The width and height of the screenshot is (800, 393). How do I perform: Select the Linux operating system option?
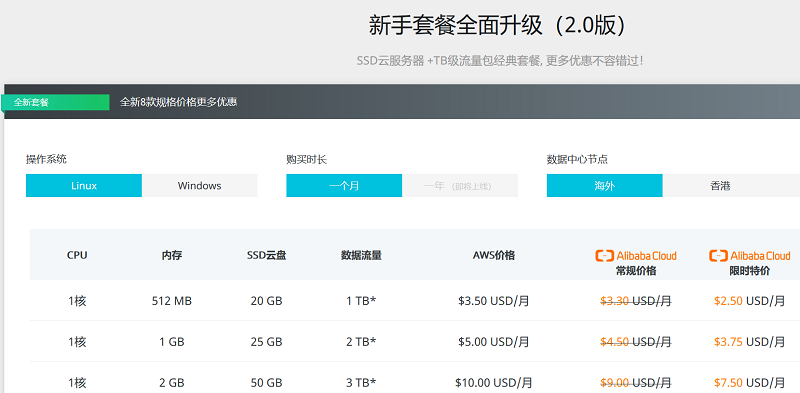click(84, 186)
